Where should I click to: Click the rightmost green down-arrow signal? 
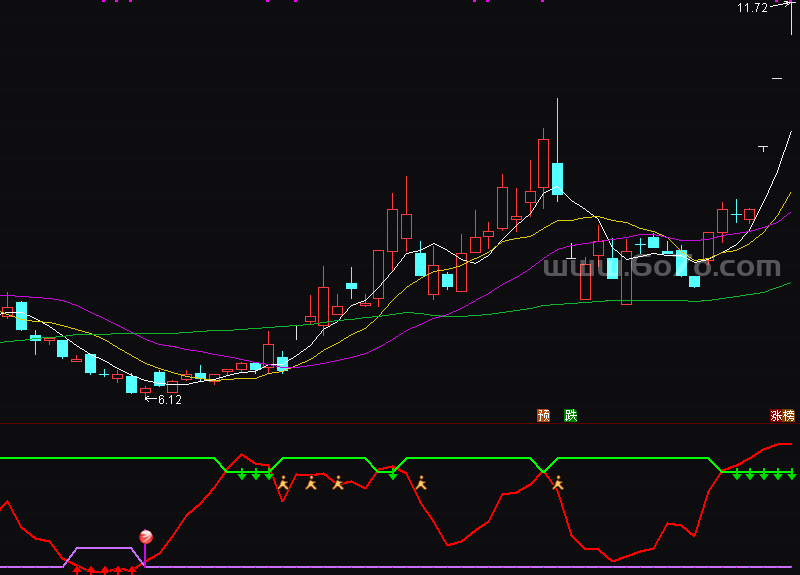[x=791, y=474]
